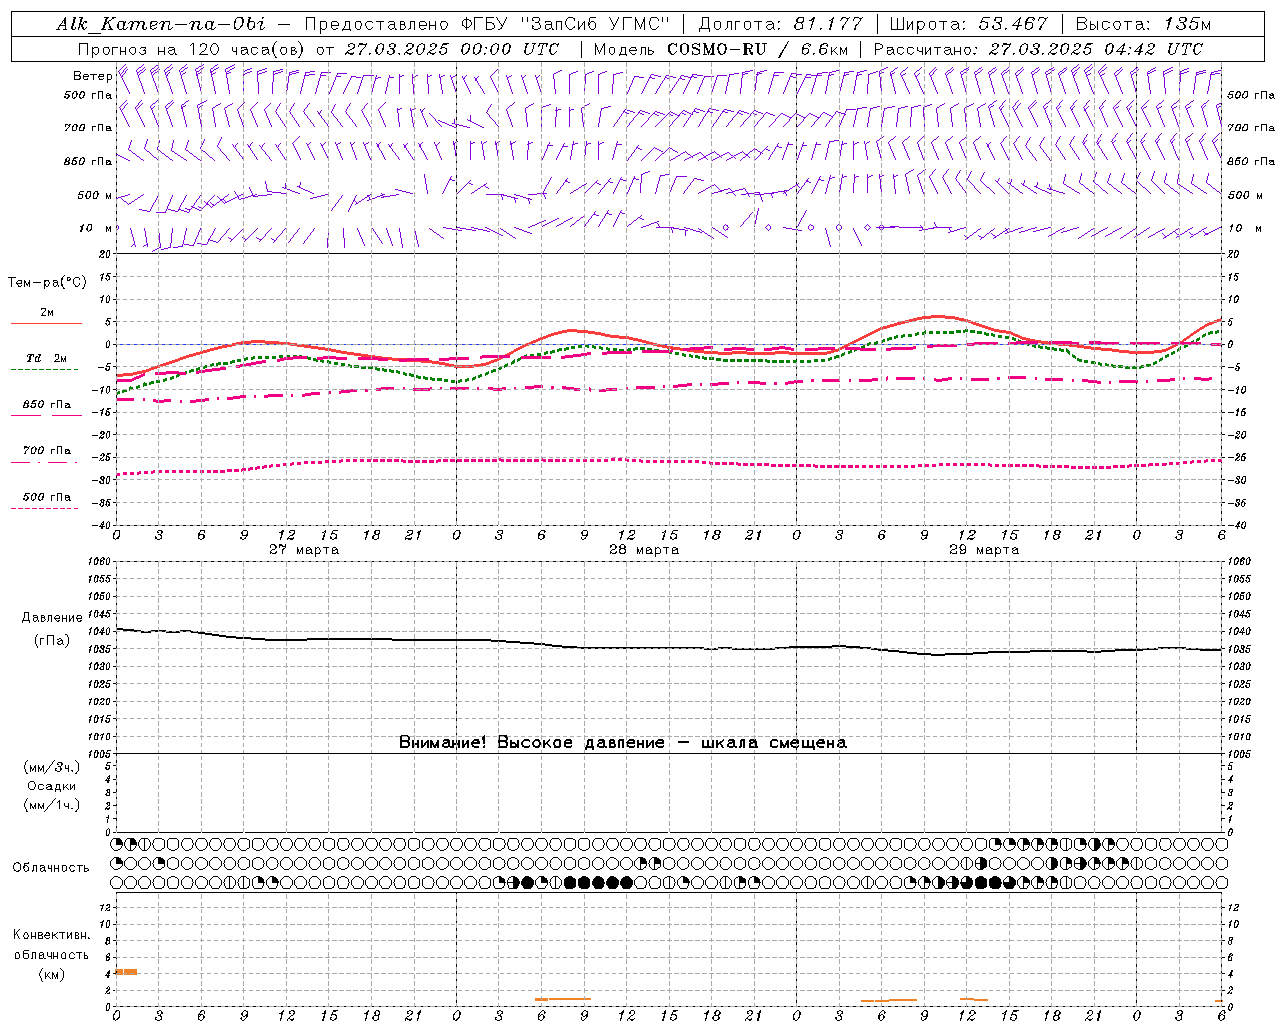Click the orange convective bar at 4 km height
The width and height of the screenshot is (1280, 1024).
click(x=126, y=972)
